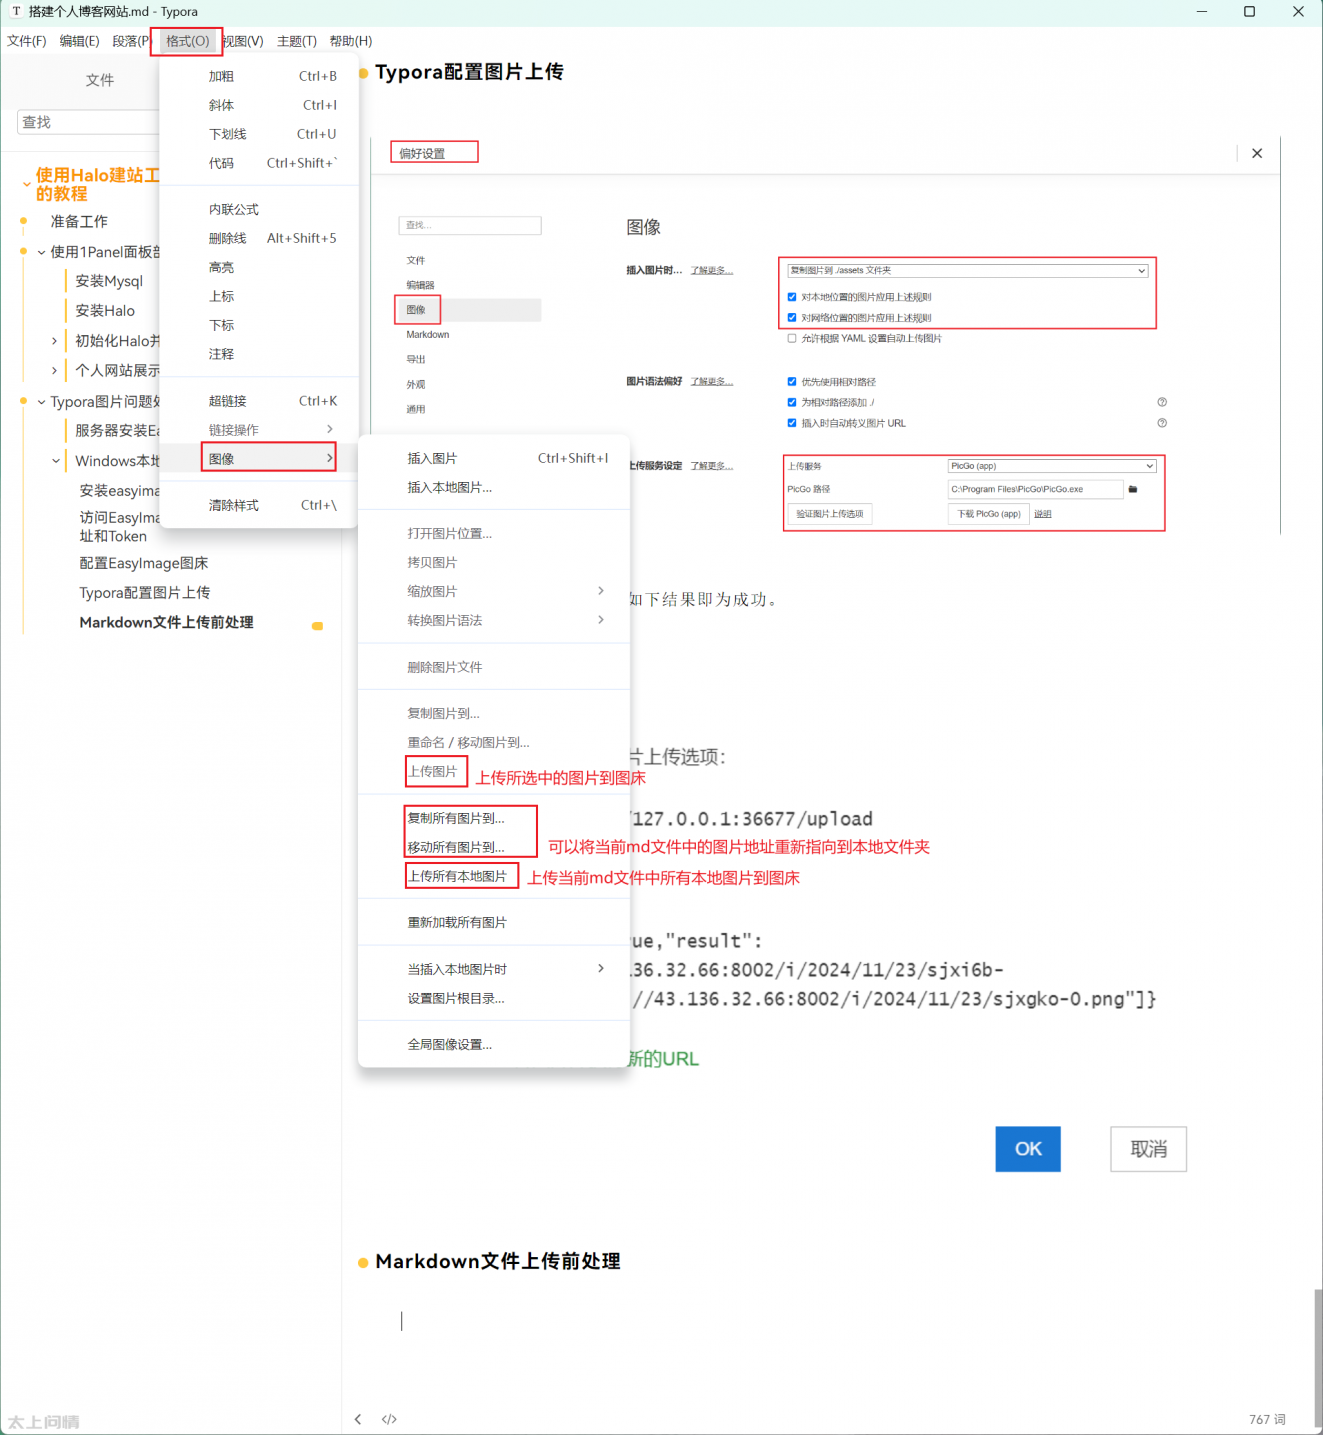Viewport: 1323px width, 1435px height.
Task: Click the 下载 PicGo (app) button
Action: click(x=989, y=514)
